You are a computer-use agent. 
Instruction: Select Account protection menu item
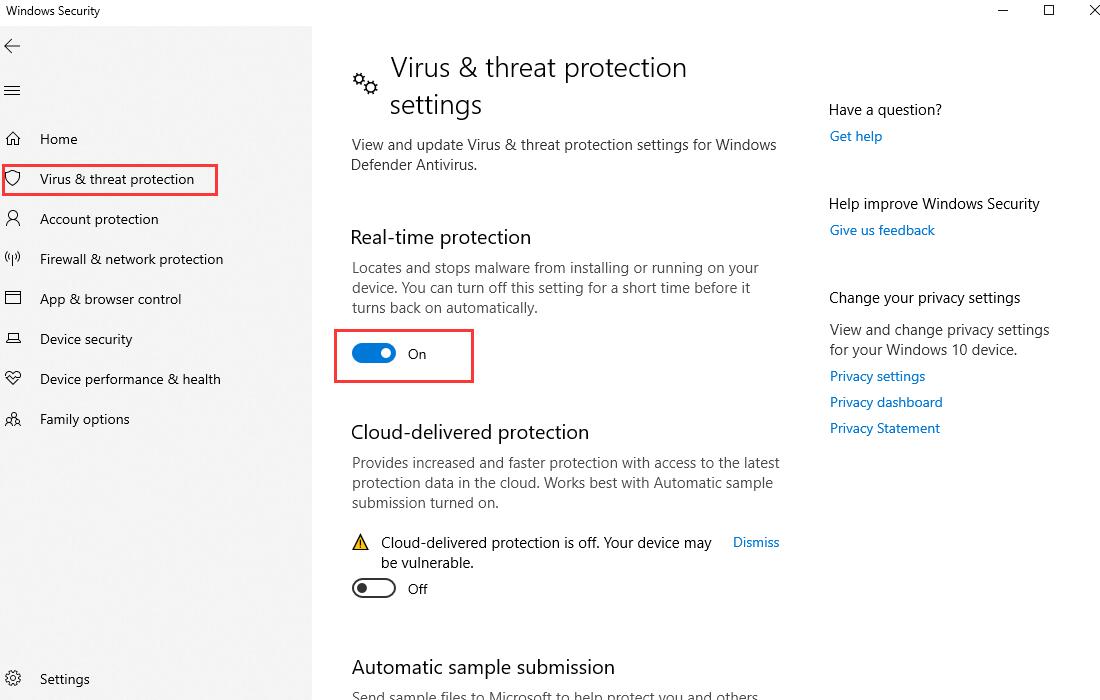pyautogui.click(x=99, y=219)
